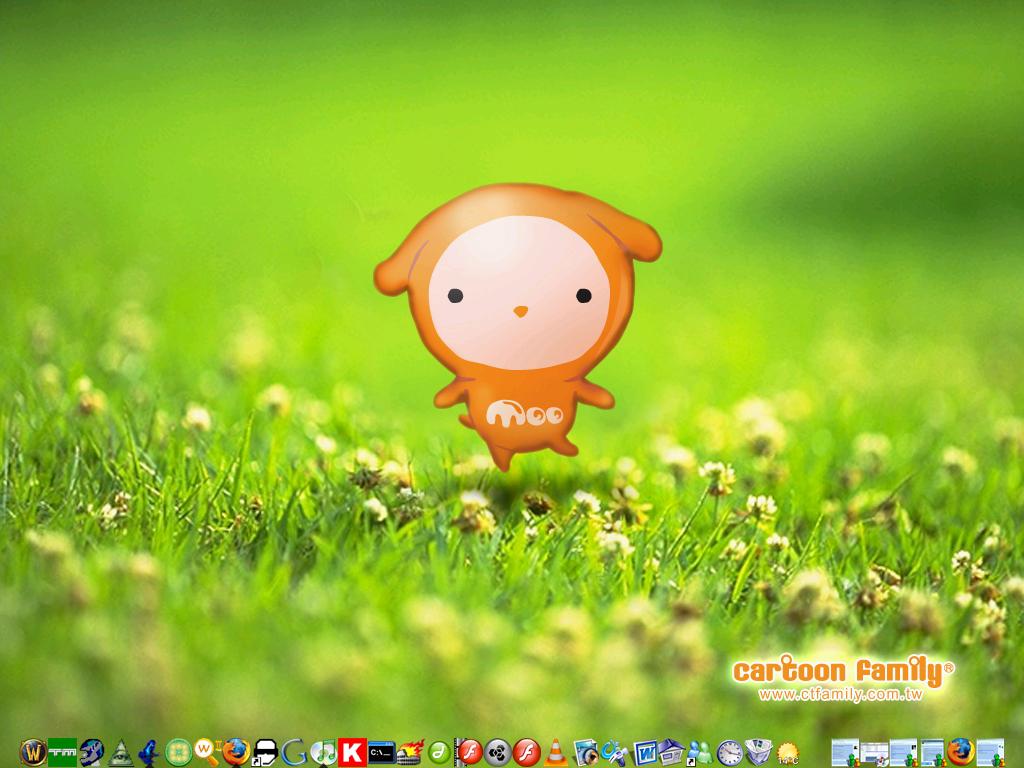Click the blue dinosaur skull dock icon

91,752
